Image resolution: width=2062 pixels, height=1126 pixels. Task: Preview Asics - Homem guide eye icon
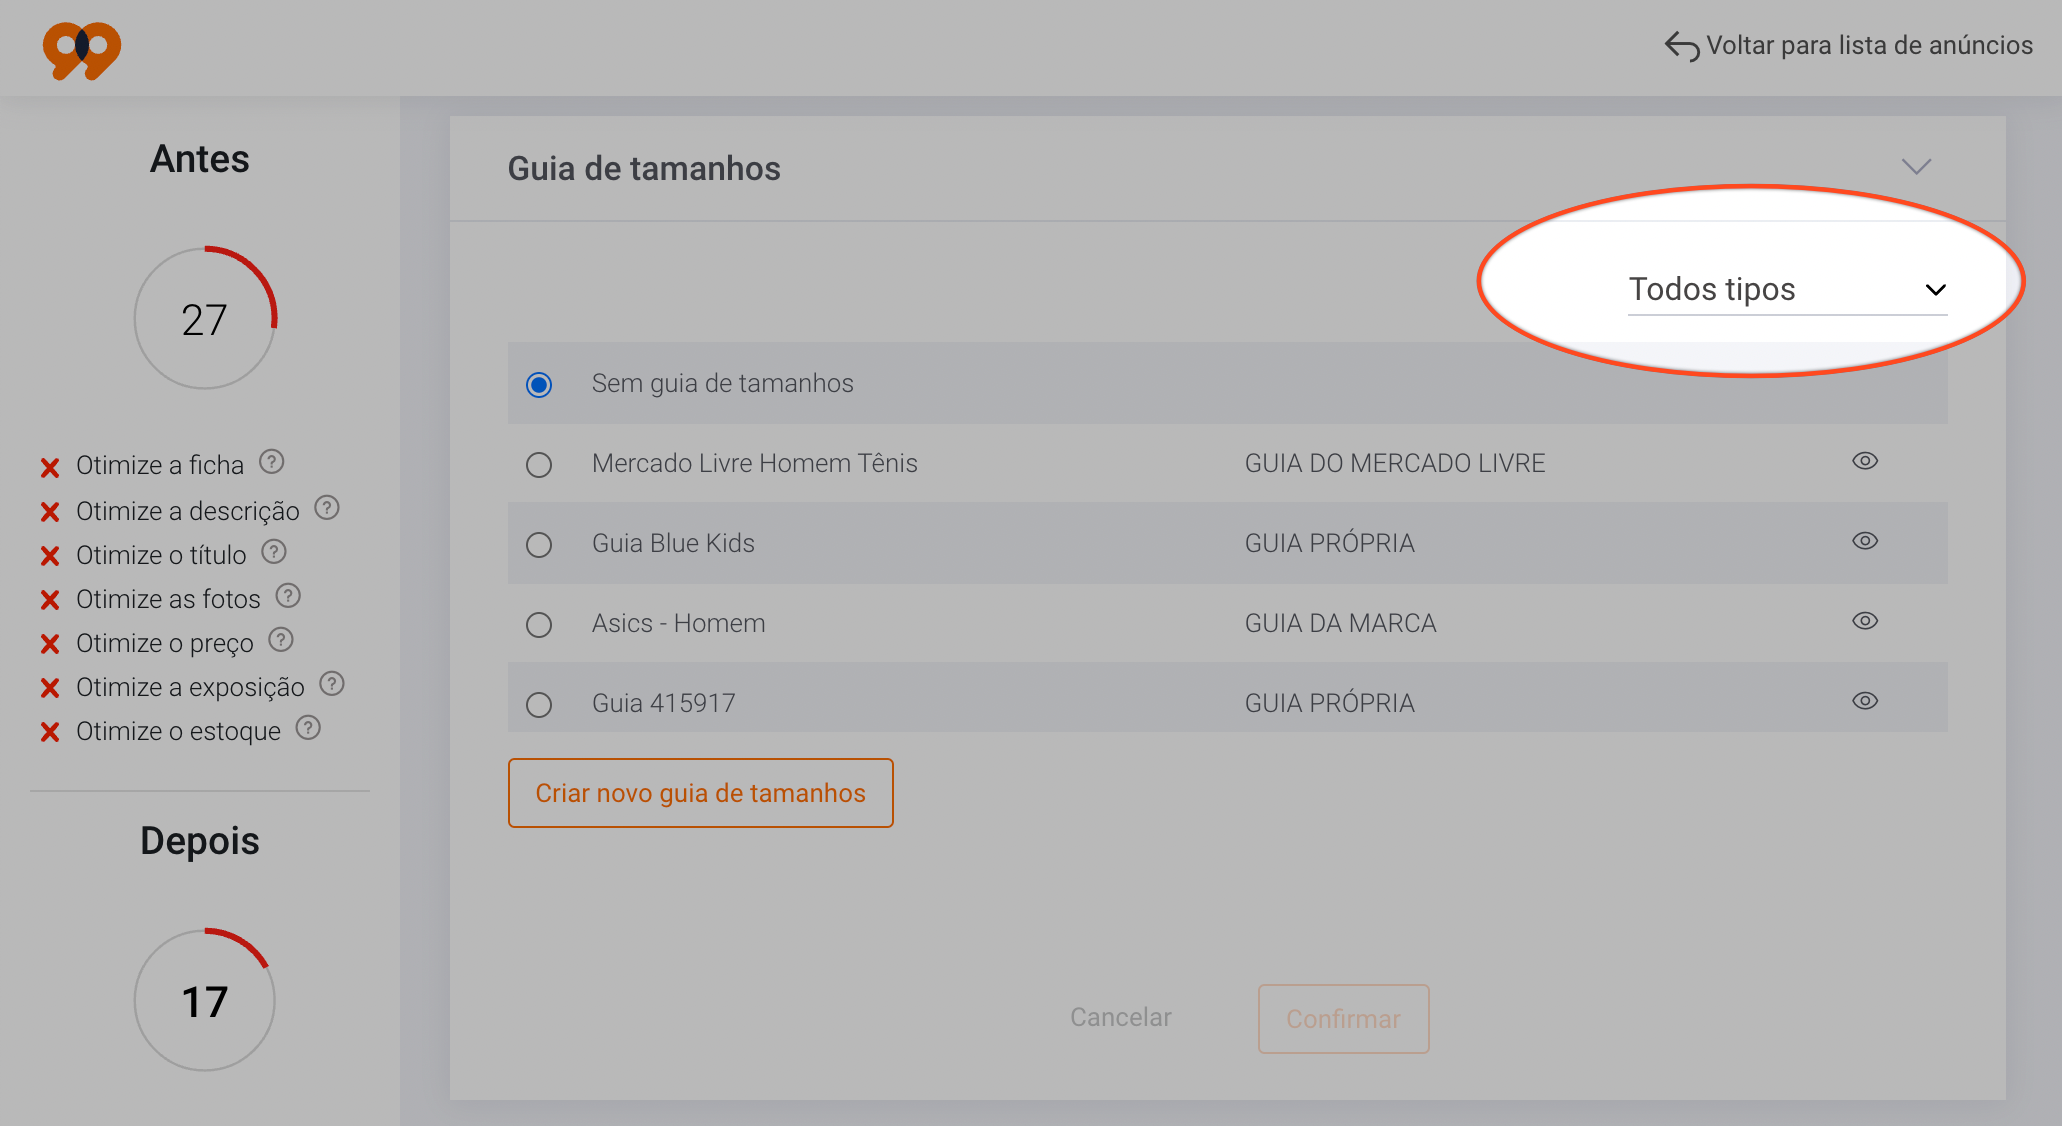tap(1864, 621)
